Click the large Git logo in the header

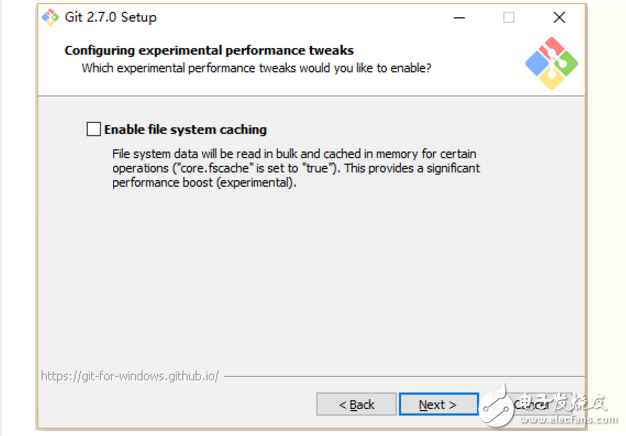click(550, 64)
